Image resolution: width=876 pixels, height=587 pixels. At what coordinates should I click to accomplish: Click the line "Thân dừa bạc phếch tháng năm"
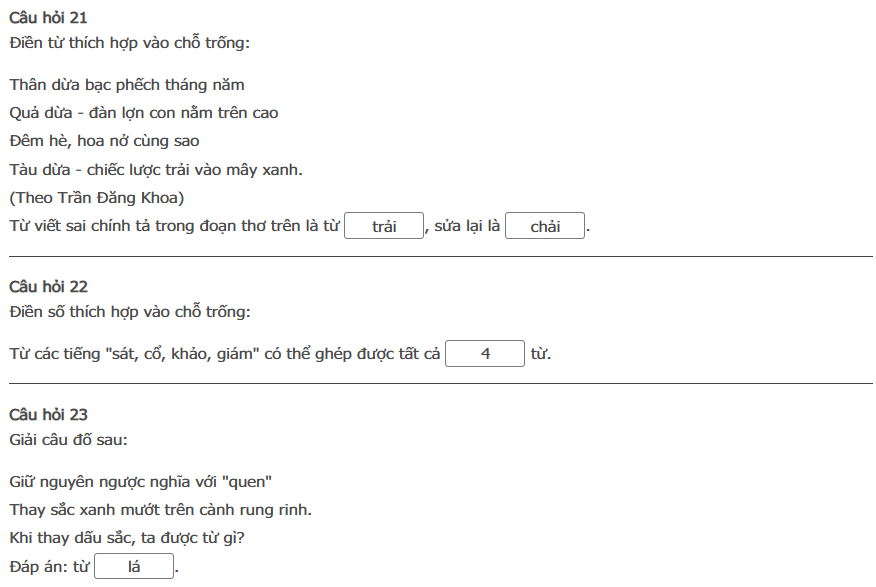127,85
